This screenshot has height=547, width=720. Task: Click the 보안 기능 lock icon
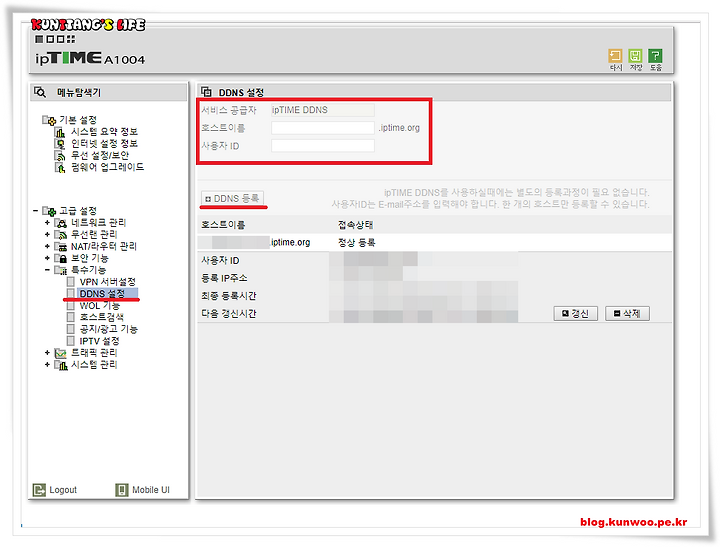pyautogui.click(x=61, y=258)
